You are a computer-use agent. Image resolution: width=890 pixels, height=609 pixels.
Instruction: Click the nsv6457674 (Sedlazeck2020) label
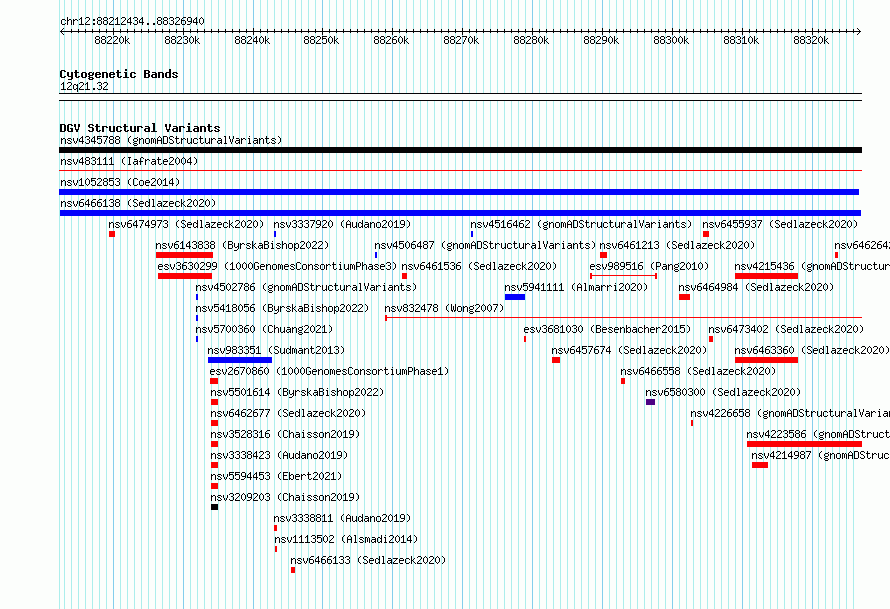(629, 350)
